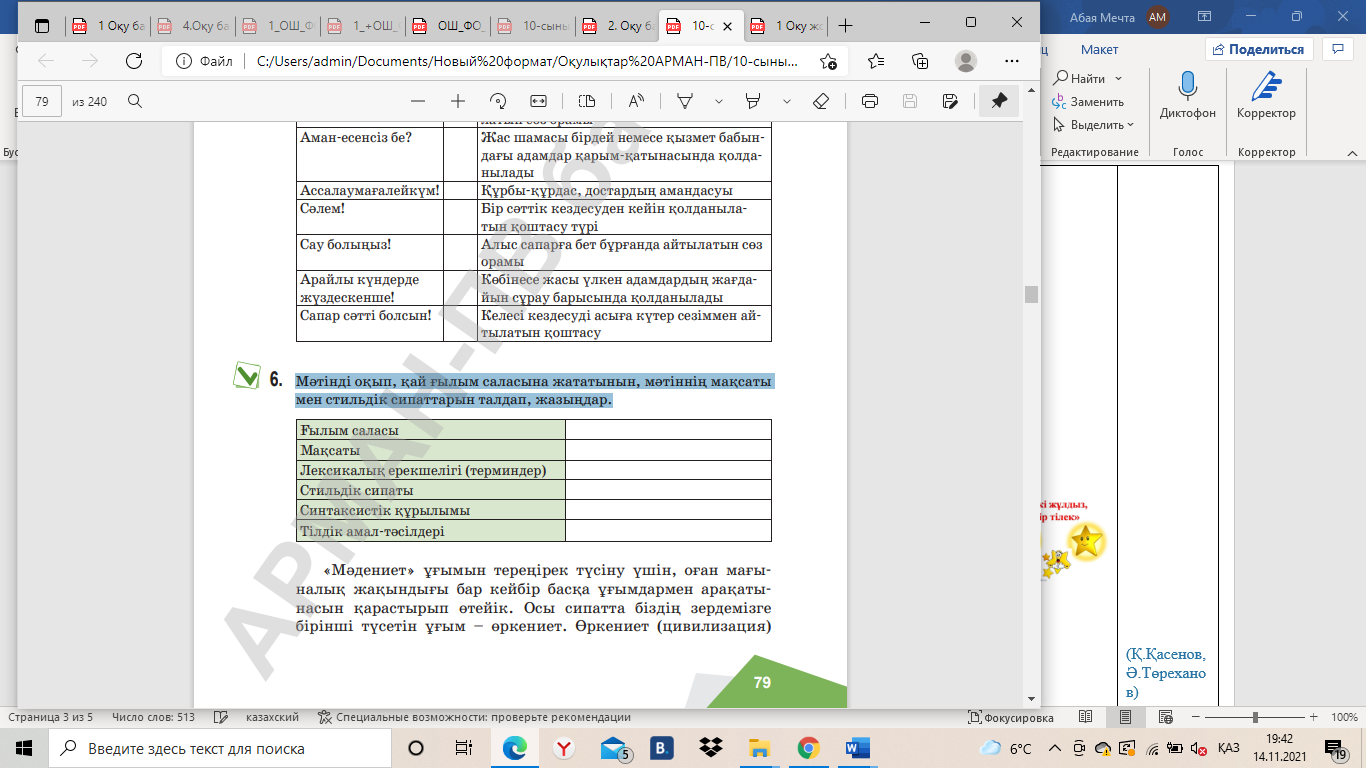
Task: Click Заменить in Word ribbon
Action: 1087,102
